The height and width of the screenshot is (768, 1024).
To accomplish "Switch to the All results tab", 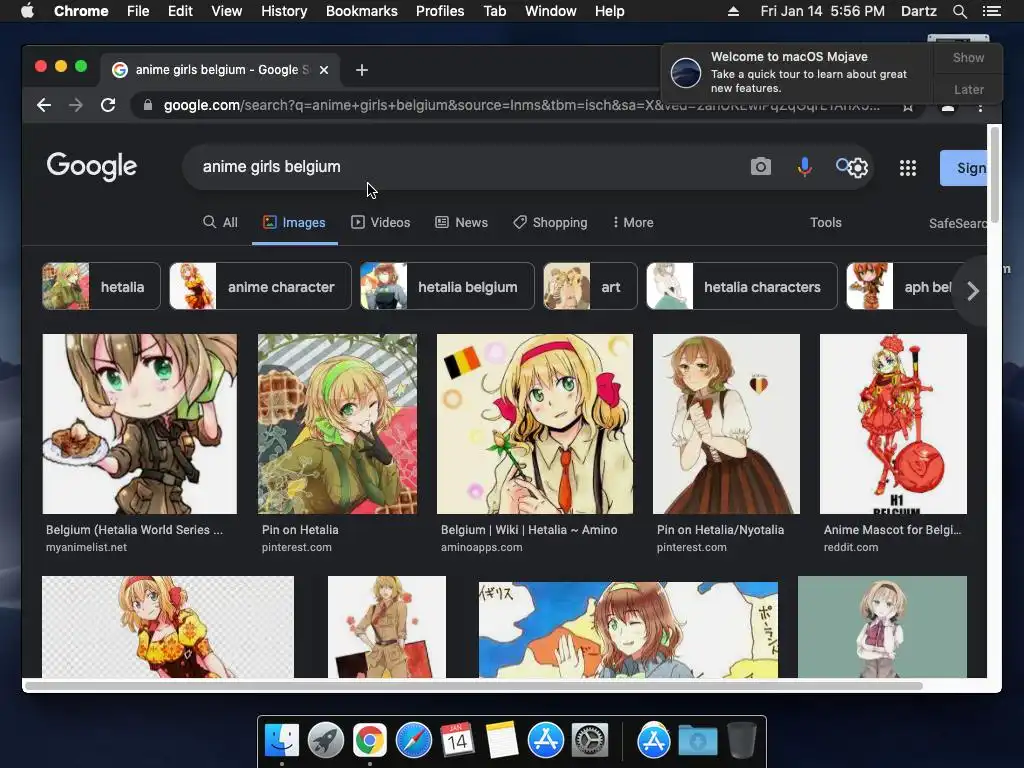I will [221, 223].
